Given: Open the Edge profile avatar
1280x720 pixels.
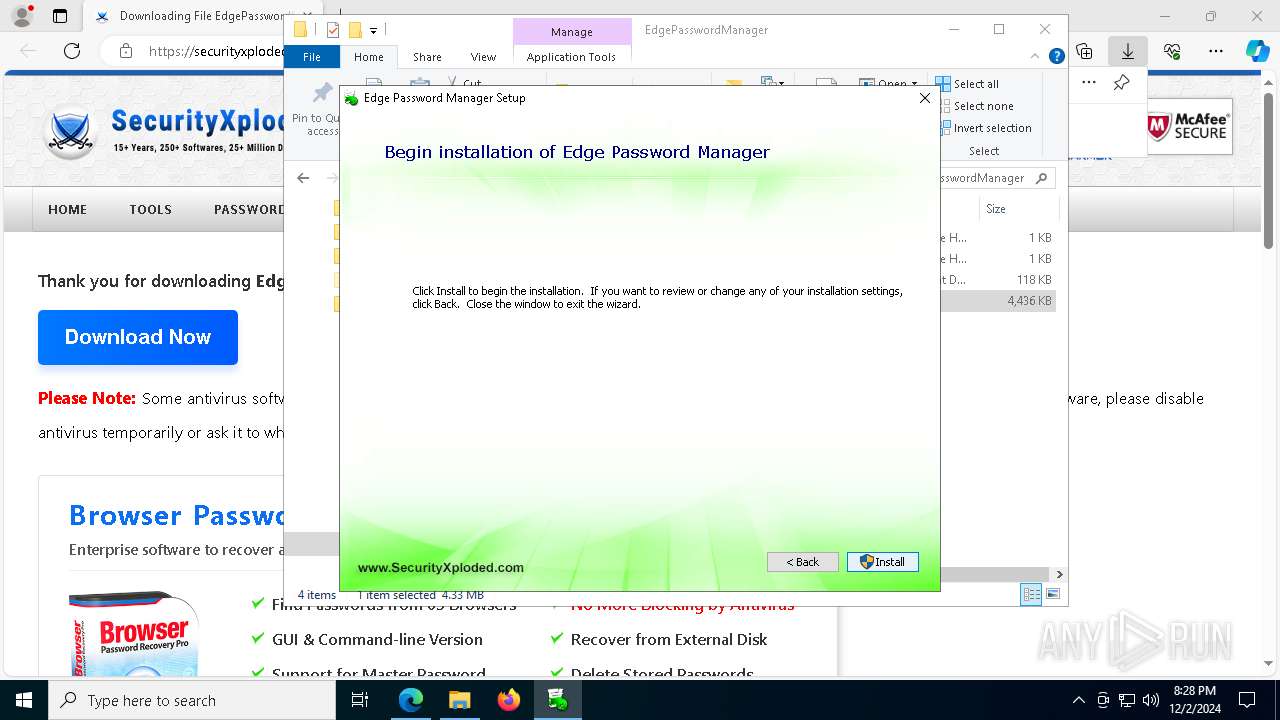Looking at the screenshot, I should (x=21, y=16).
